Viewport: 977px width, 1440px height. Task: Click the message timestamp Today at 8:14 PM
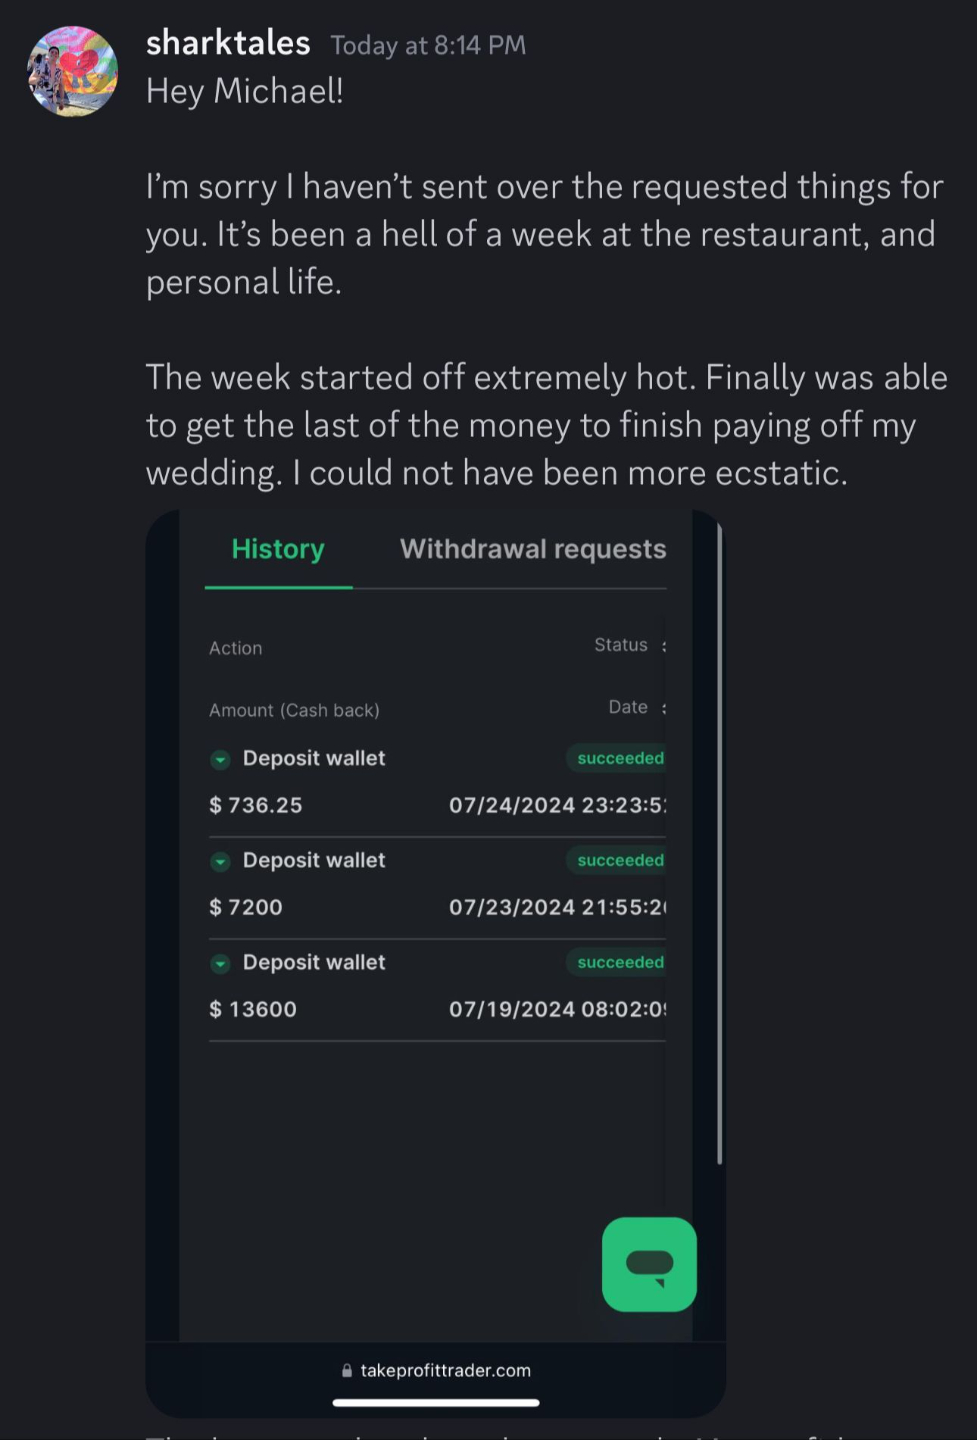coord(428,46)
